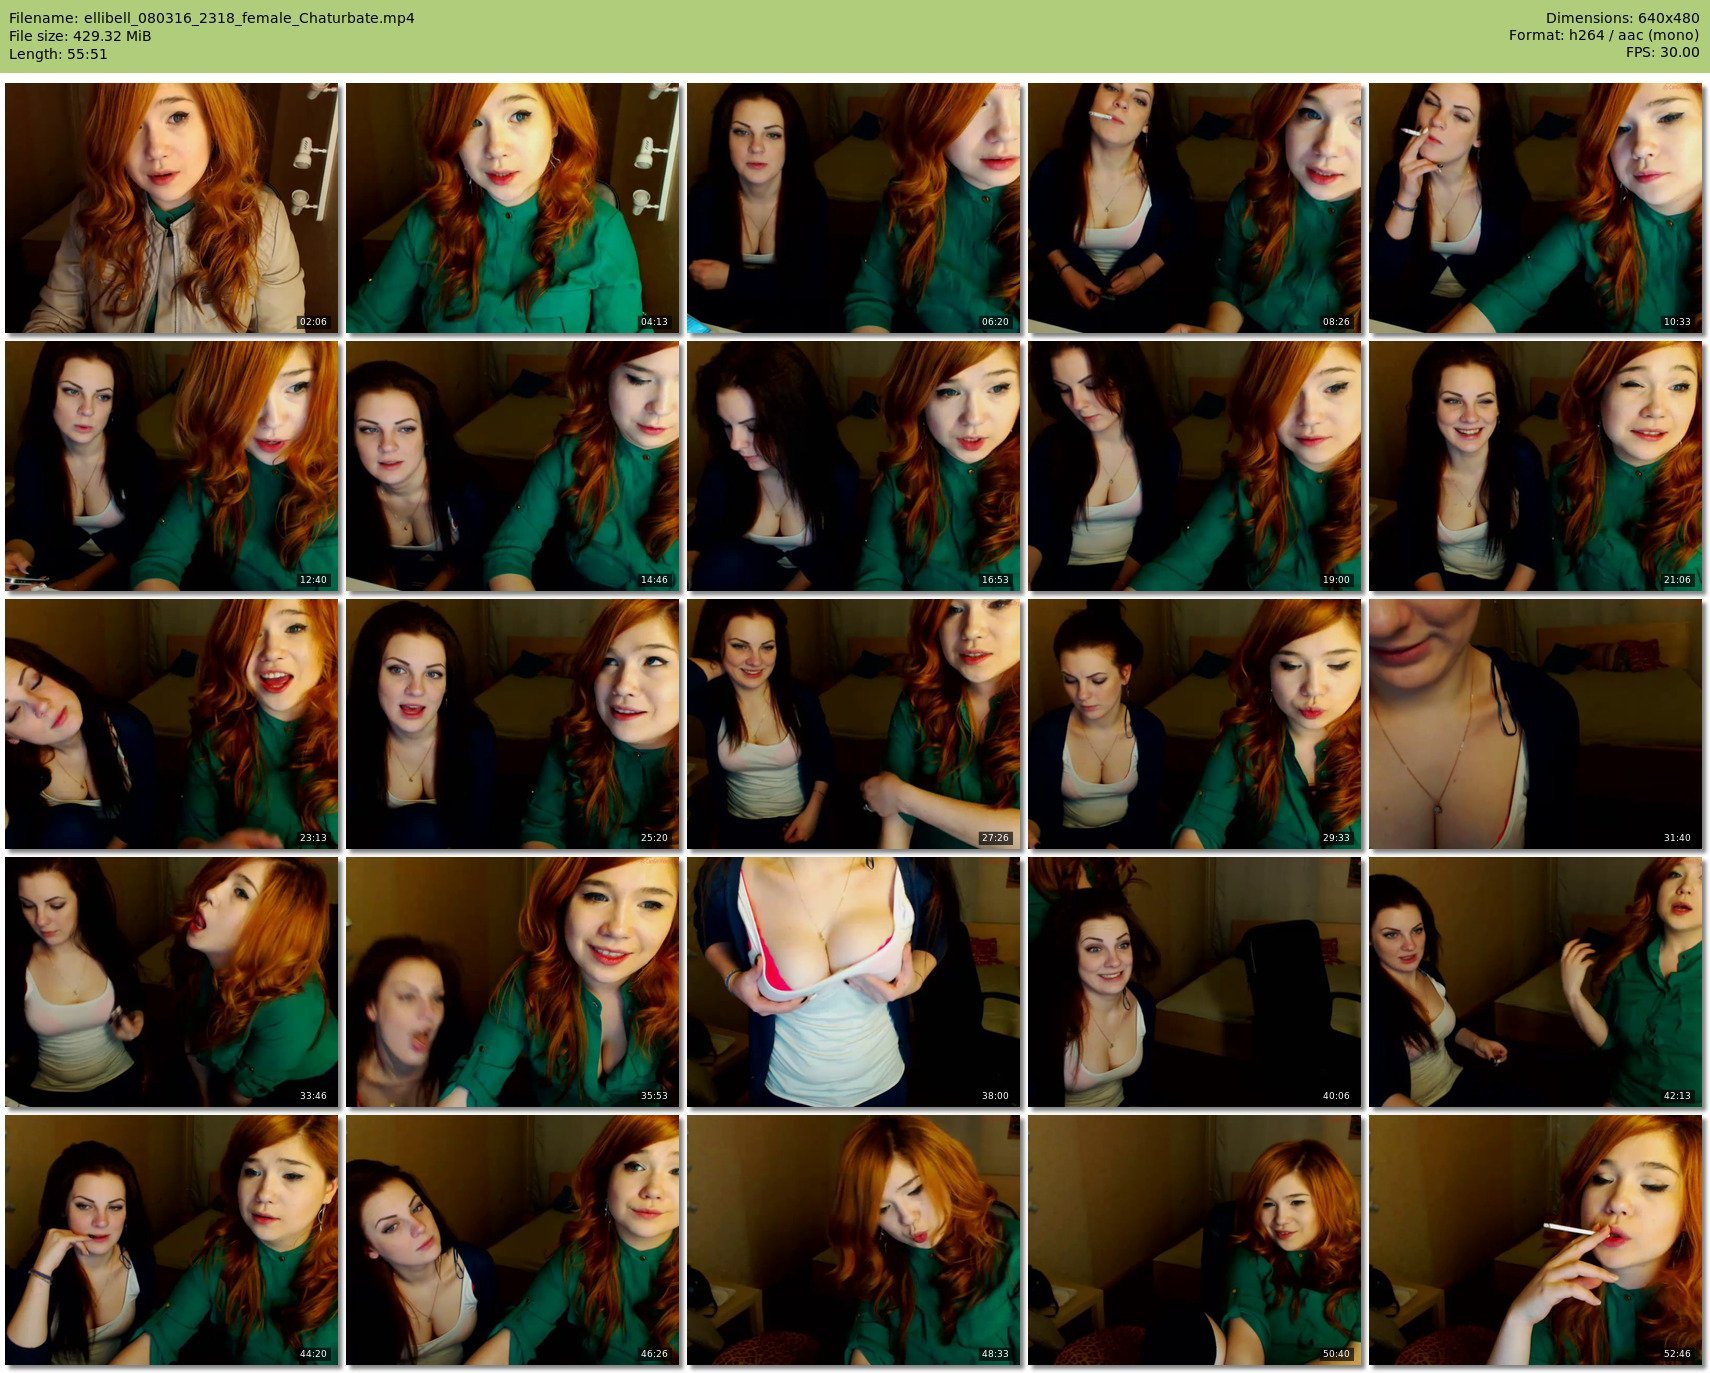Screen dimensions: 1710x1373
Task: Click the Dimensions 640x480 text
Action: pyautogui.click(x=1621, y=18)
